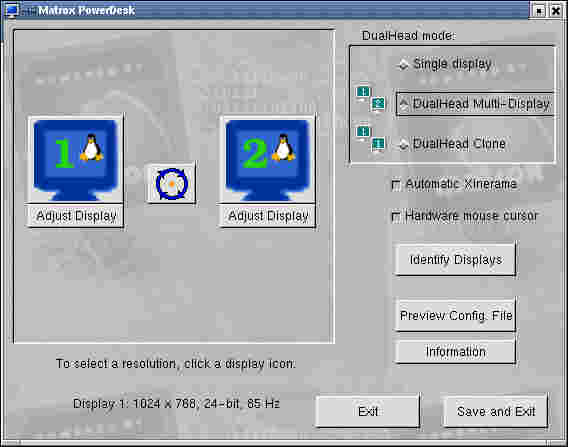Click 'To select a resolution' hint text
Screen dimensions: 568x447
point(176,363)
